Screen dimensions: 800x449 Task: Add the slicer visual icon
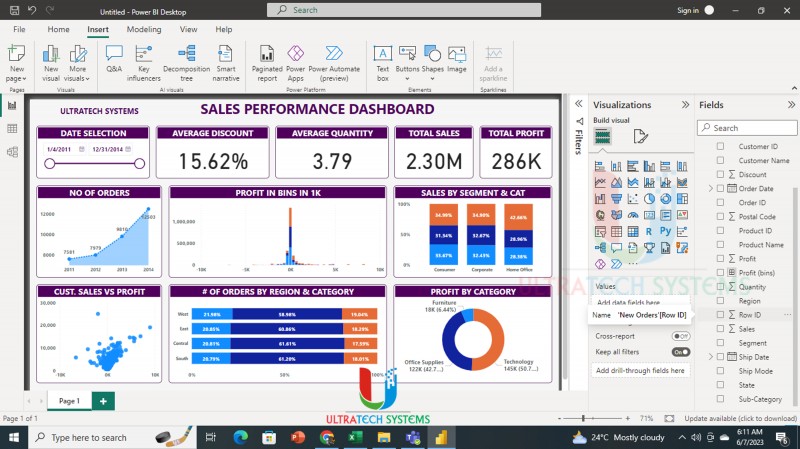(600, 231)
